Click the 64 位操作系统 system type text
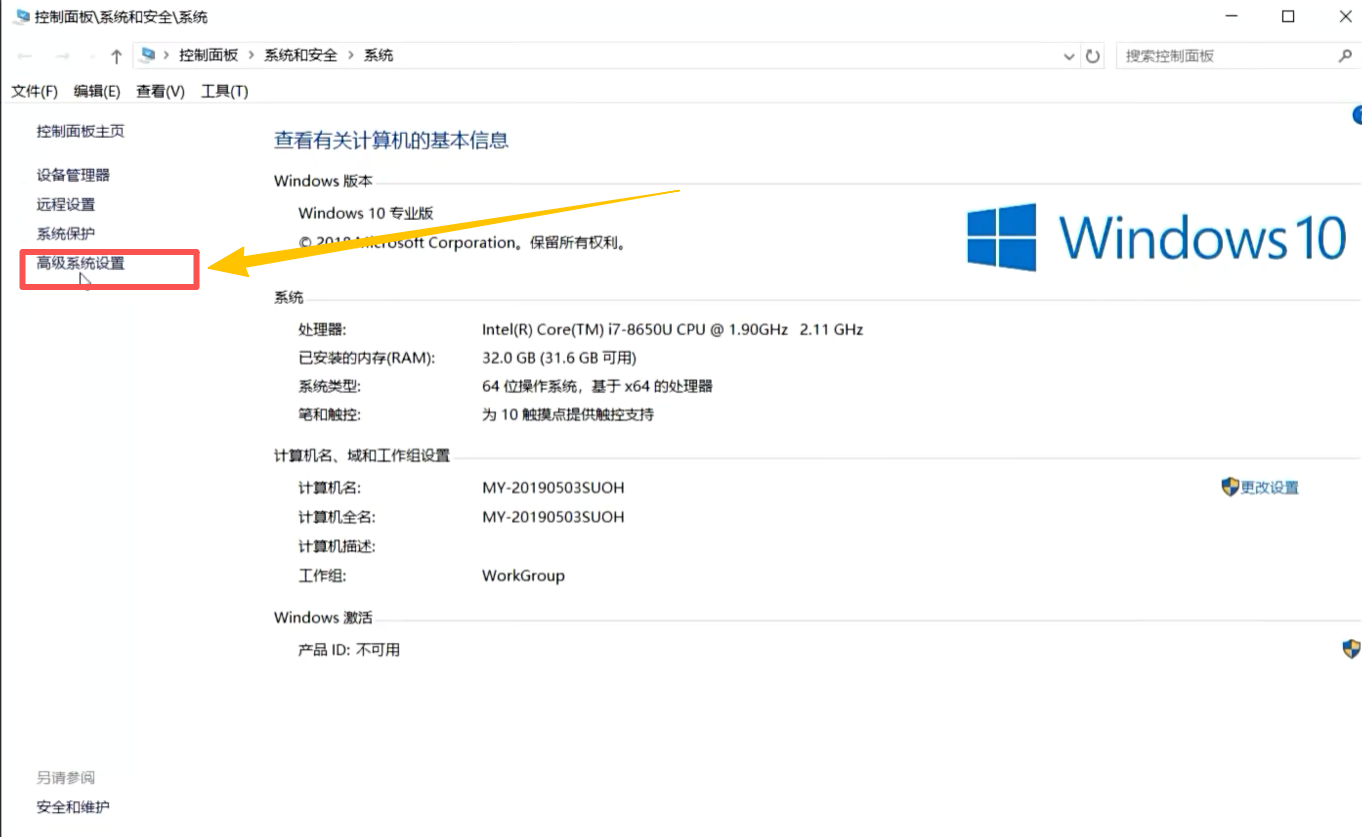1362x837 pixels. point(597,386)
